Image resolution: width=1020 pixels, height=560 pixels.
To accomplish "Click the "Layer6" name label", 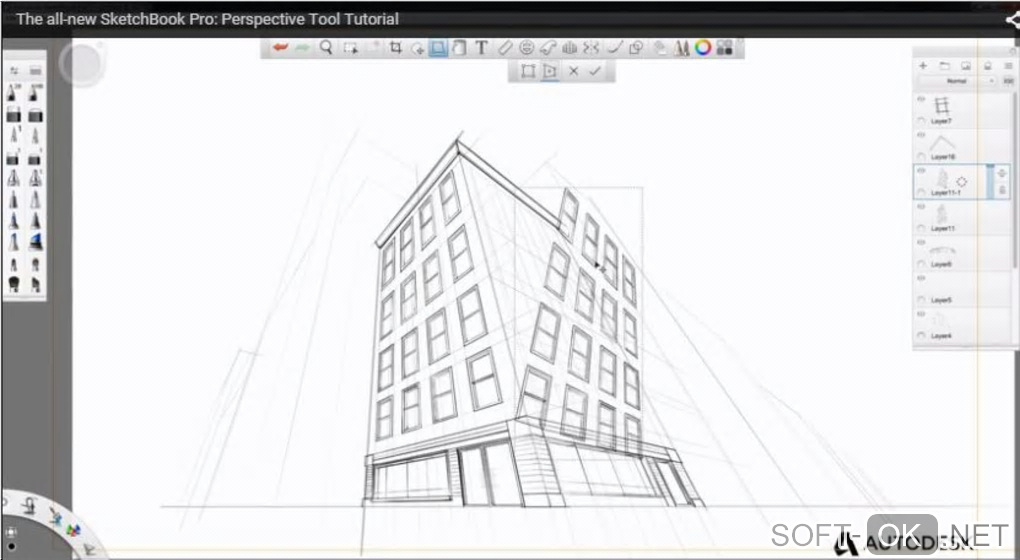I will 941,264.
